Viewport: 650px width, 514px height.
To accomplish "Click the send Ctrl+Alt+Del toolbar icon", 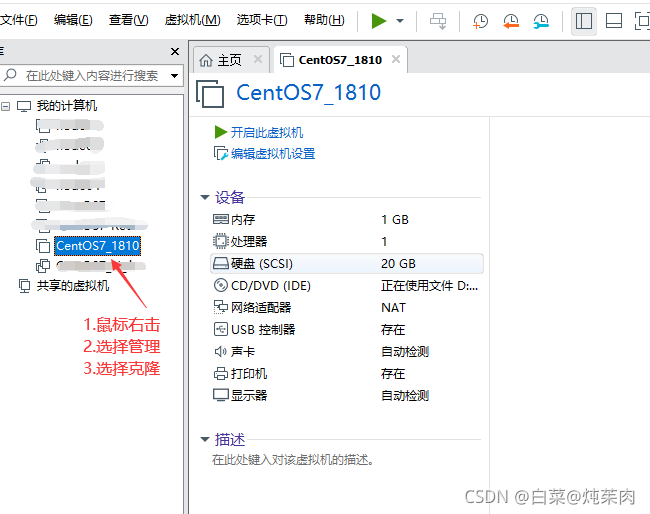I will (x=438, y=21).
